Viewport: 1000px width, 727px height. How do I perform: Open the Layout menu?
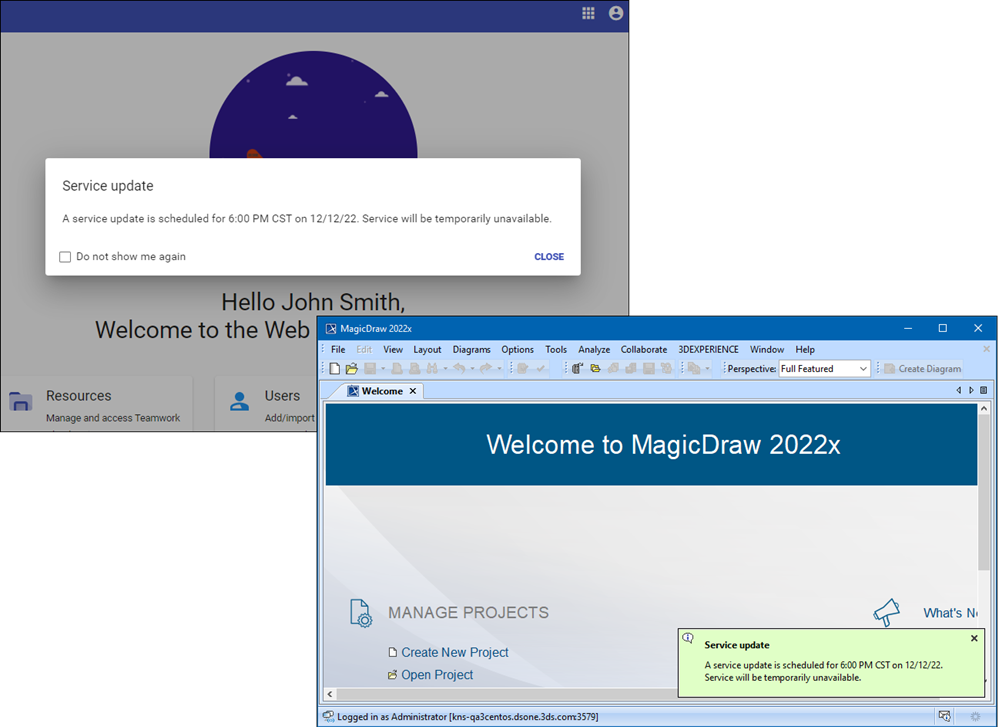click(427, 349)
